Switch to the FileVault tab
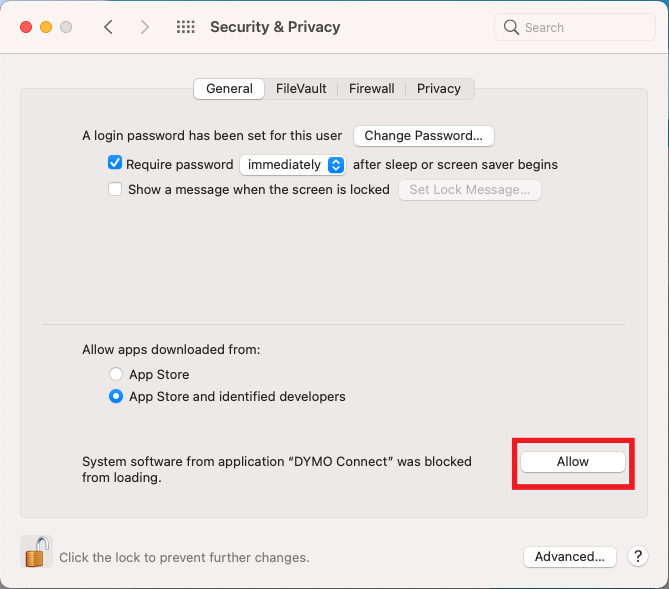 pos(301,88)
